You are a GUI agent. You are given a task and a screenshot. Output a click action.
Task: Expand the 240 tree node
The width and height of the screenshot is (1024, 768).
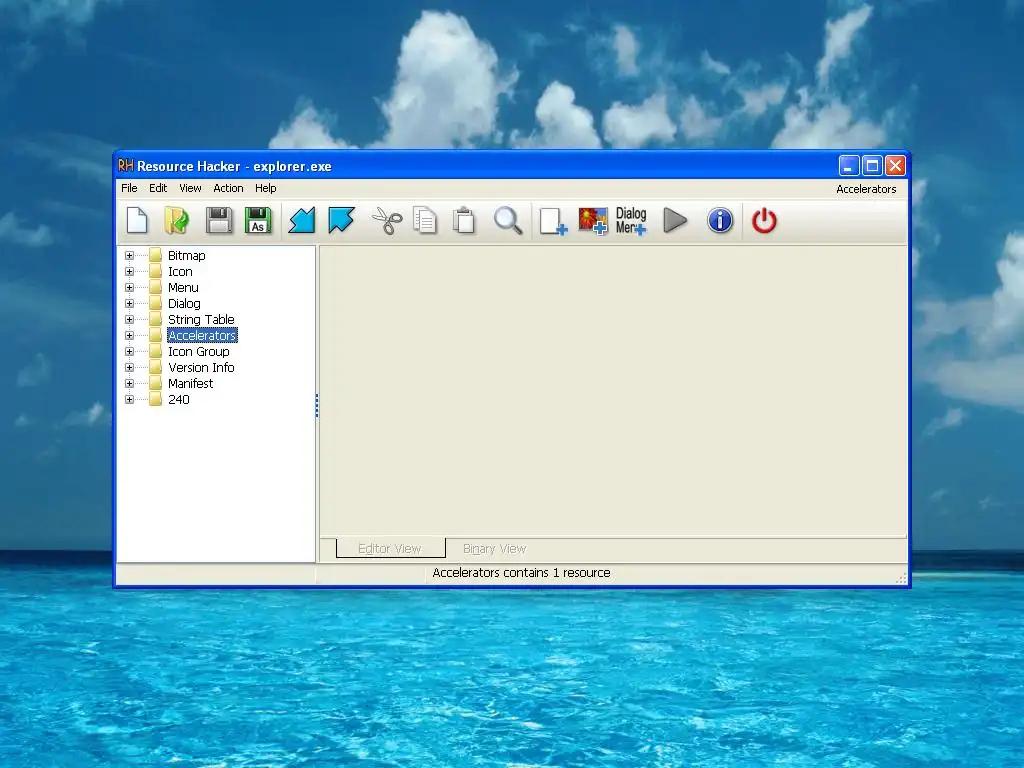tap(129, 400)
